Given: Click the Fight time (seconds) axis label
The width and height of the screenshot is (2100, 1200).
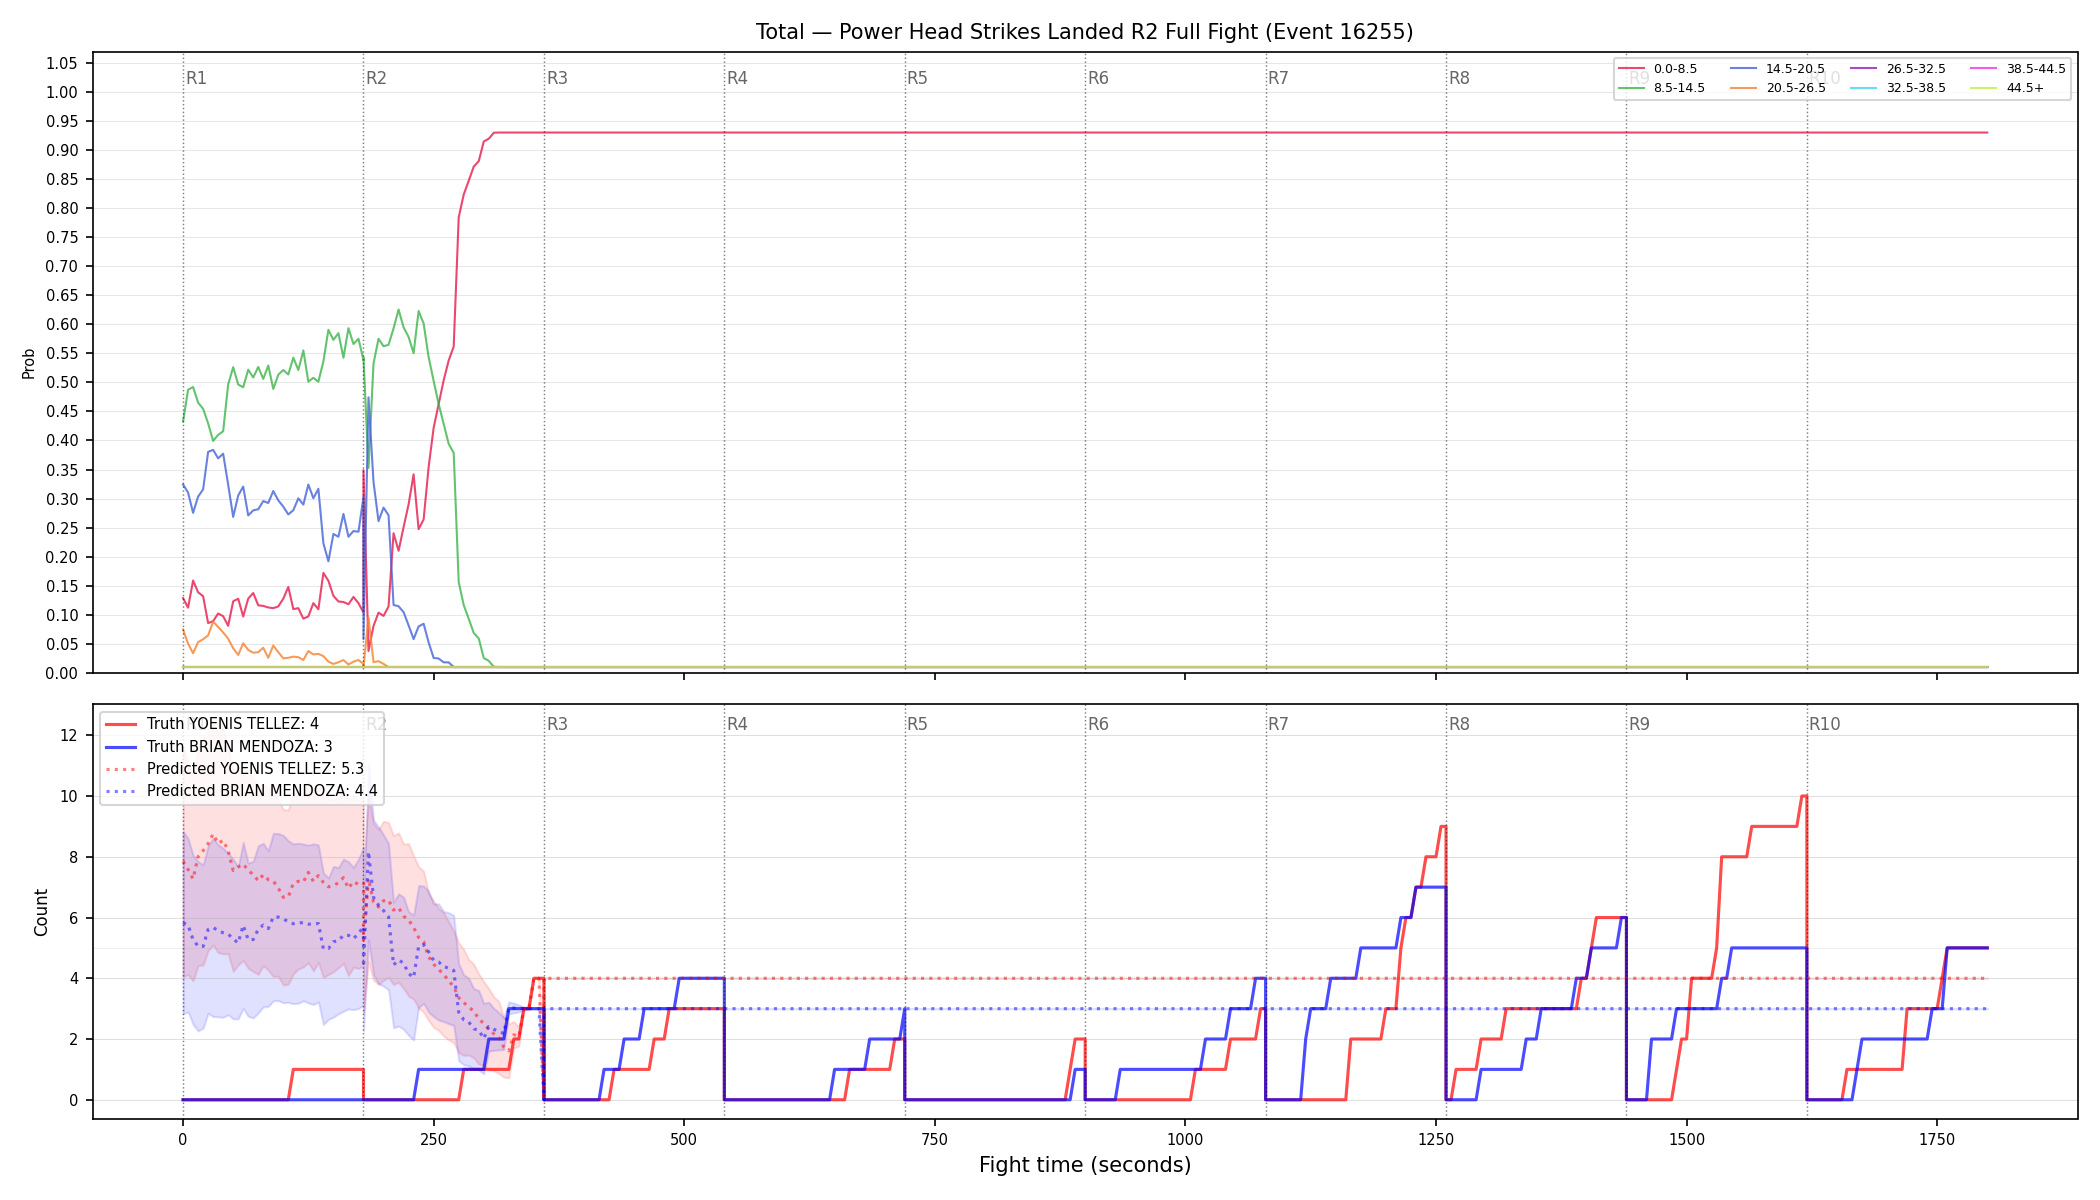Looking at the screenshot, I should coord(1085,1165).
